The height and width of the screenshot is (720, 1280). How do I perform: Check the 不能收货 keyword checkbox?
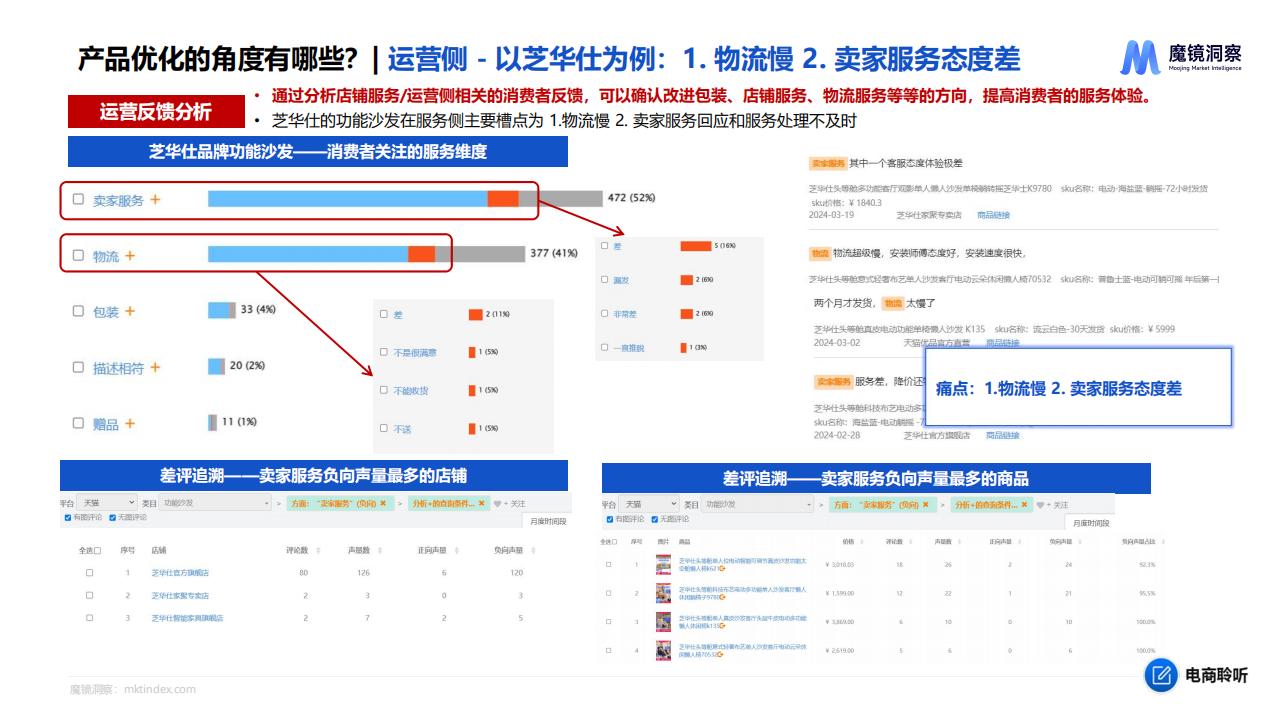[x=384, y=390]
